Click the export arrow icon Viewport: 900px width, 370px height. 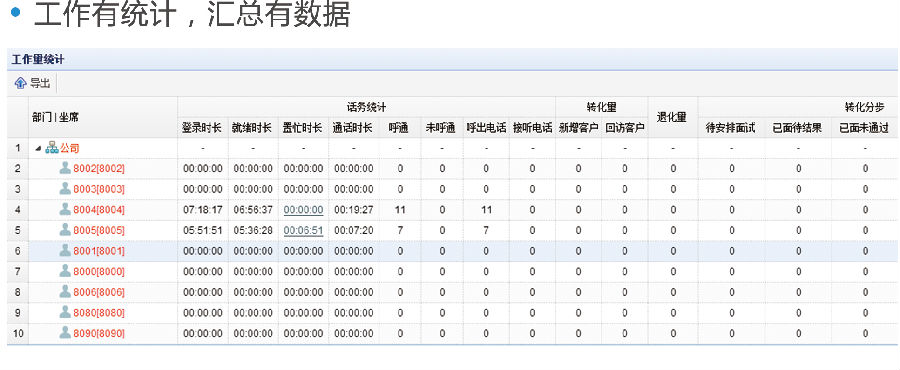click(20, 84)
